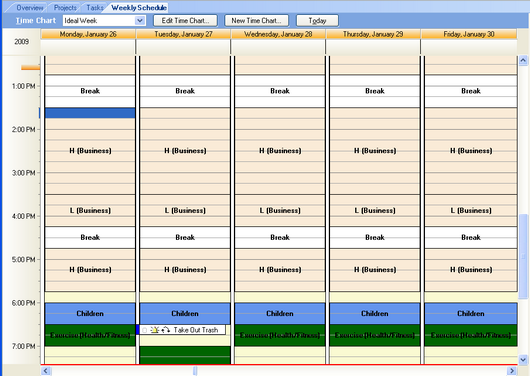Click the recurrence icon on Take Out Trash
This screenshot has height=376, width=530.
coord(165,330)
